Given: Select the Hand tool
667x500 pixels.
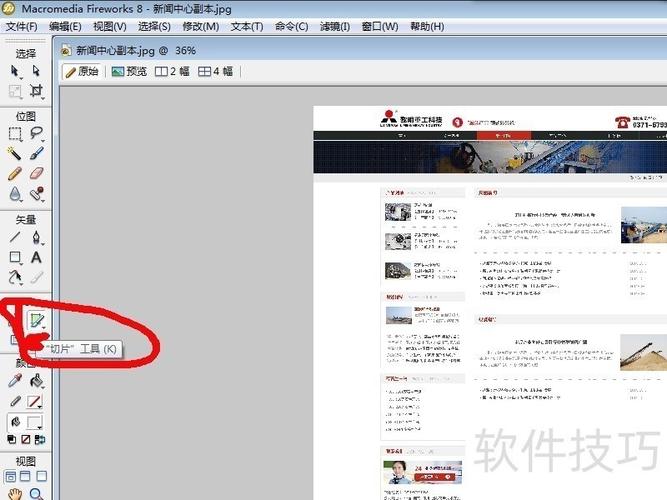Looking at the screenshot, I should pyautogui.click(x=15, y=494).
